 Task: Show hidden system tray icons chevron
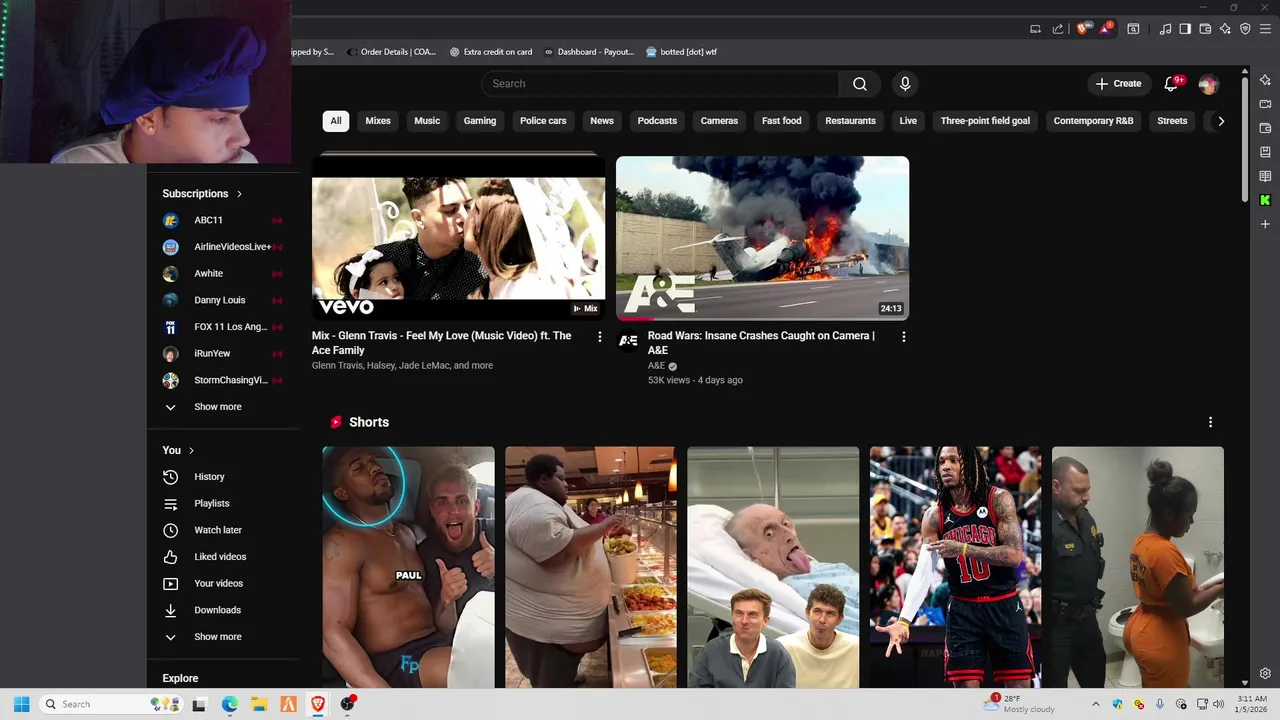tap(1096, 704)
